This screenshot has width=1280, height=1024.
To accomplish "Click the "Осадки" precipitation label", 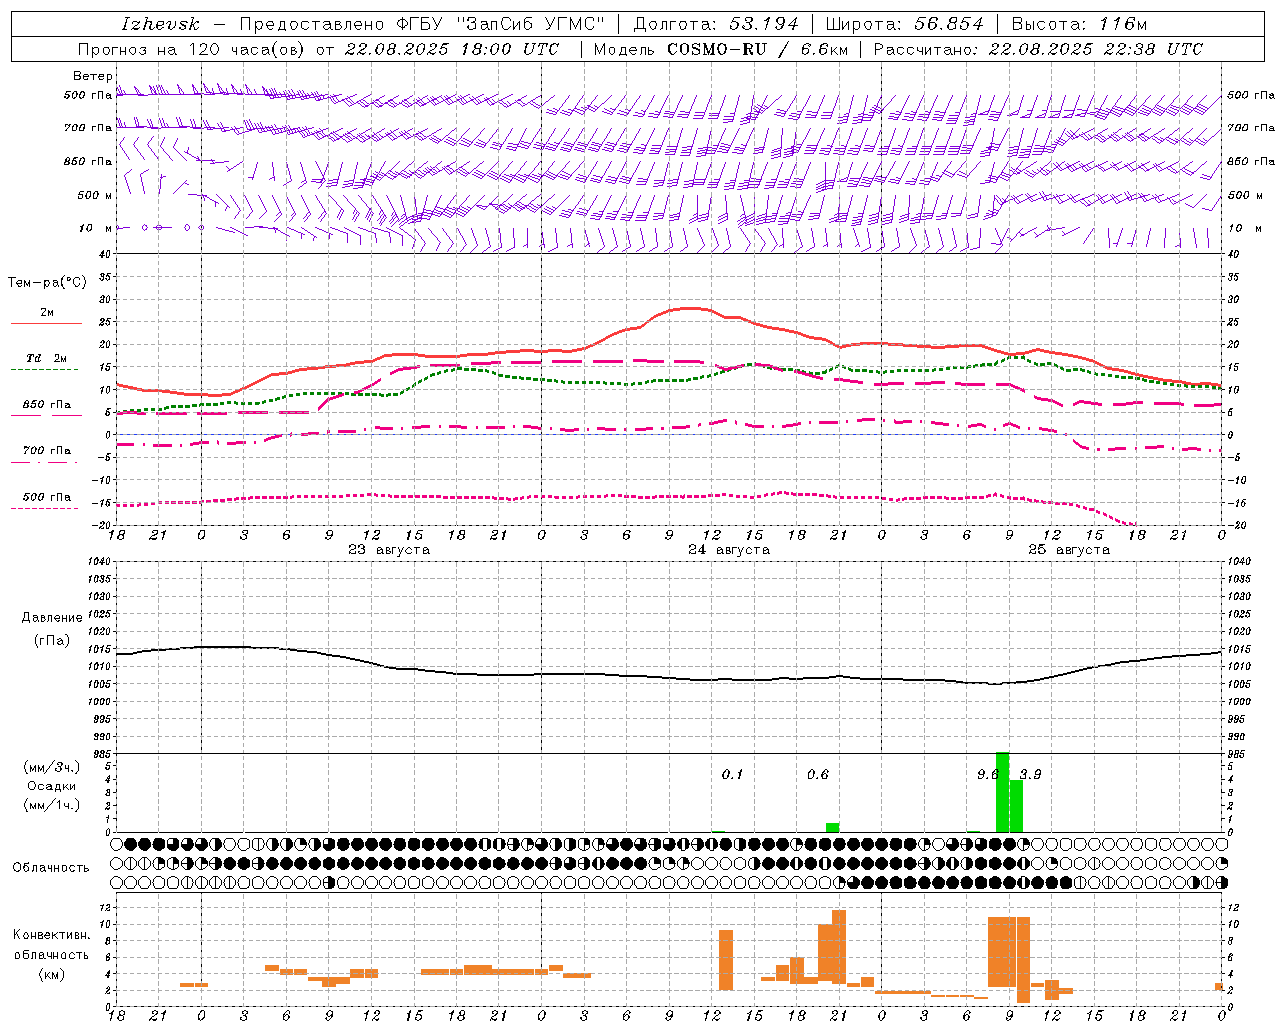I will (52, 786).
